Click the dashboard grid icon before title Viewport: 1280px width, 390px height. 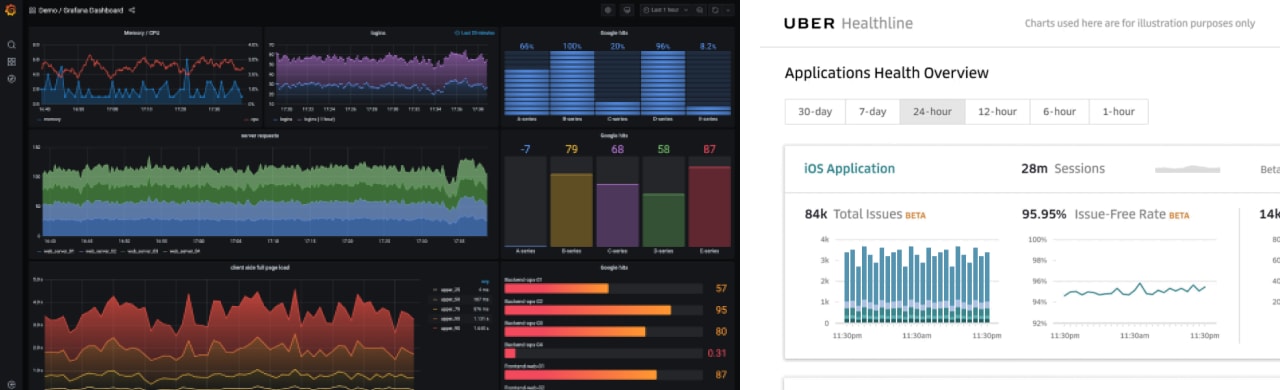click(x=32, y=10)
